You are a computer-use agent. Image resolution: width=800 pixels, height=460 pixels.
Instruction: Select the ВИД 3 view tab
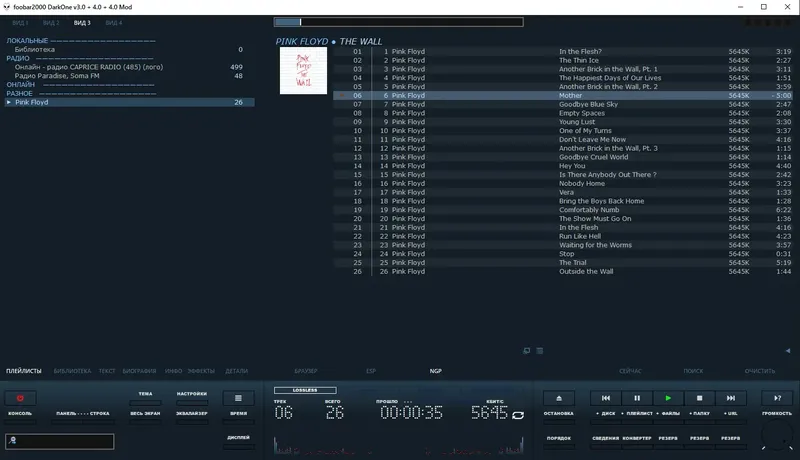pos(82,23)
